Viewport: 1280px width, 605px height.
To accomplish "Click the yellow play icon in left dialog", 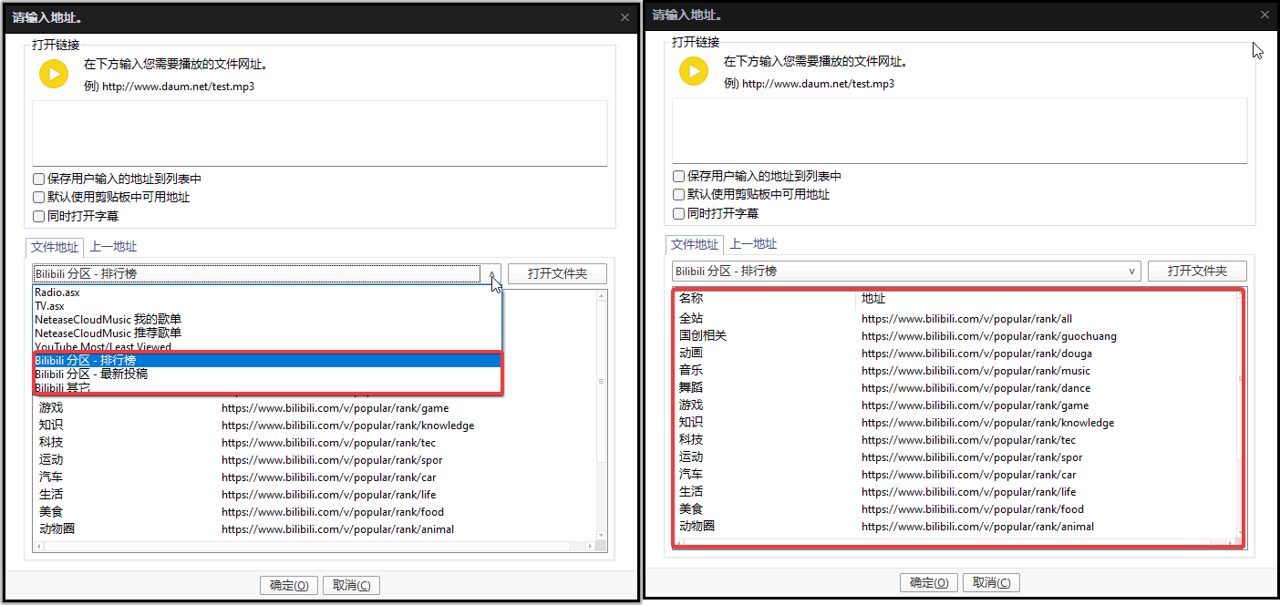I will coord(53,73).
